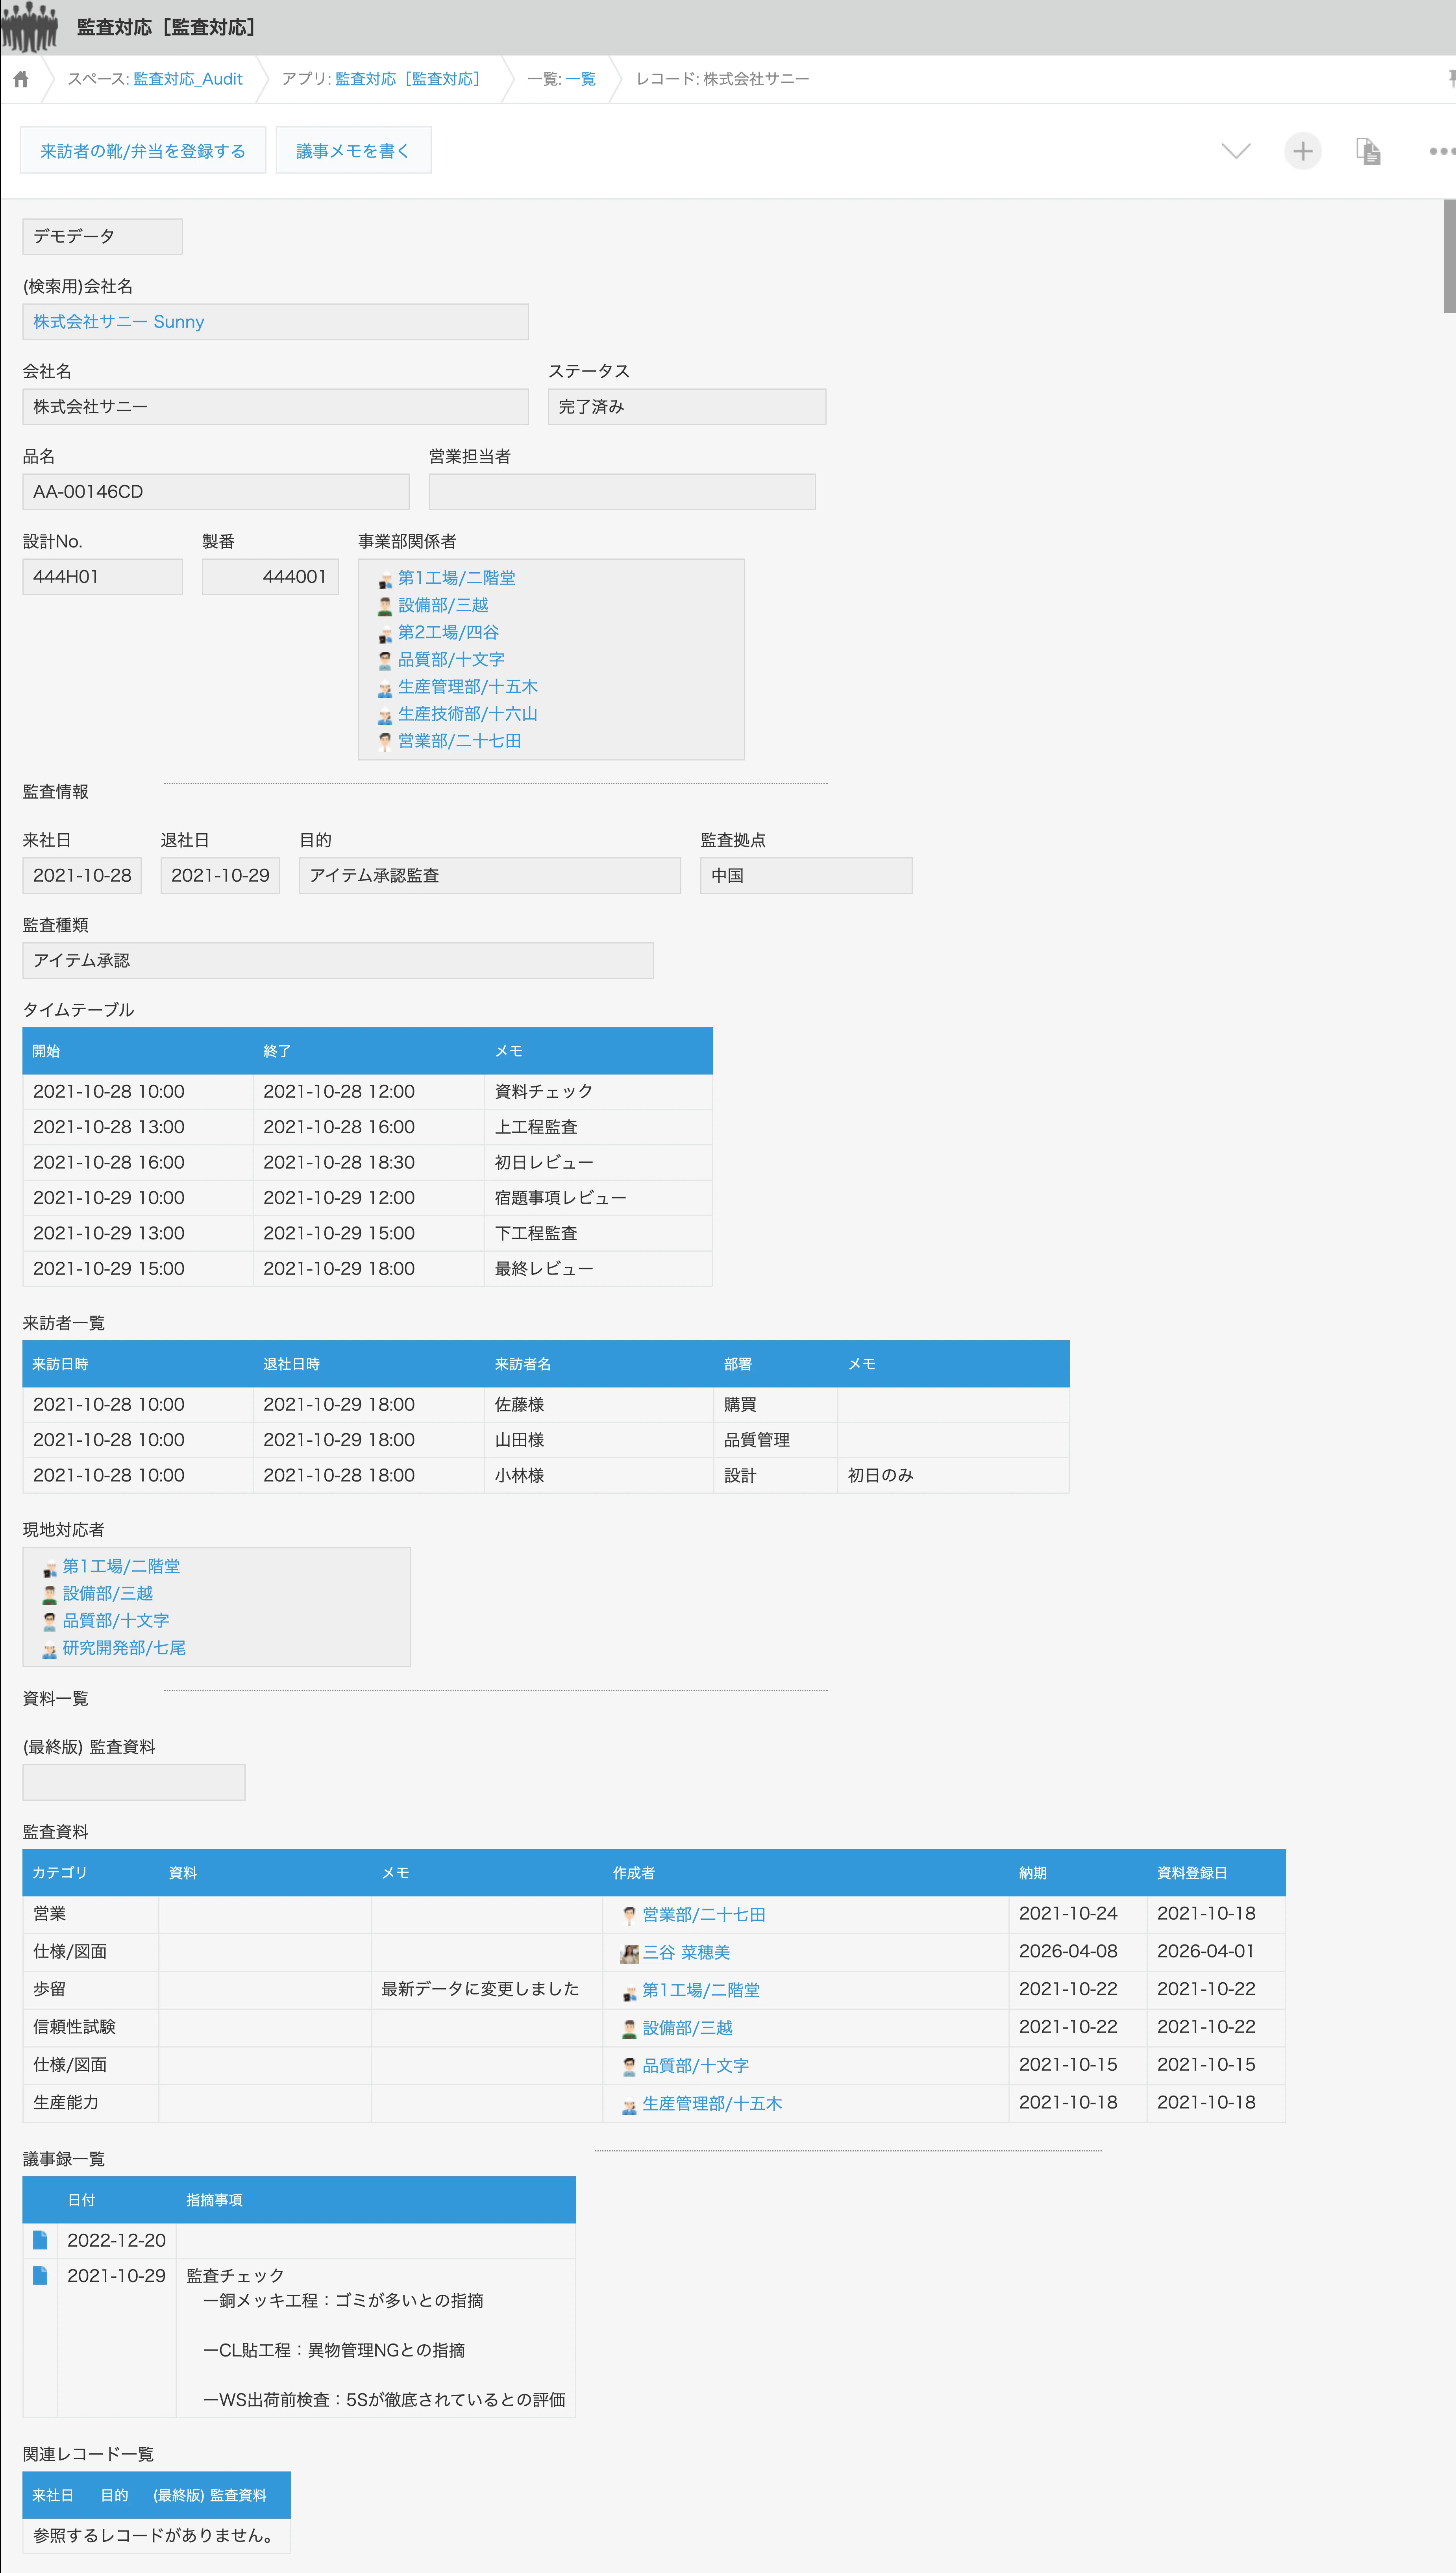The image size is (1456, 2573).
Task: Open the document icon in the 2021-10-29 minutes row
Action: click(40, 2275)
